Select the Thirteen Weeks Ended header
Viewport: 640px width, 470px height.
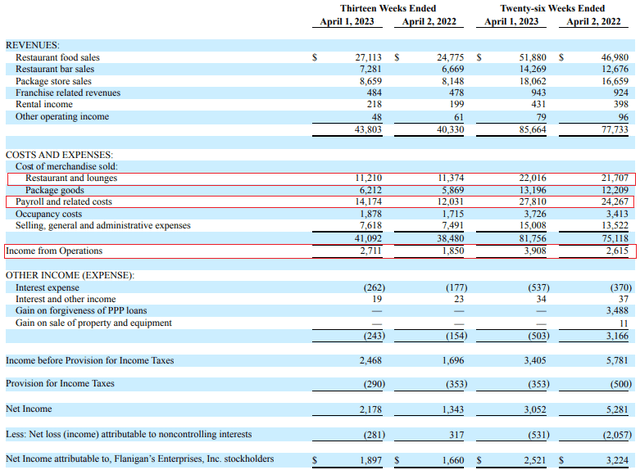click(x=388, y=9)
